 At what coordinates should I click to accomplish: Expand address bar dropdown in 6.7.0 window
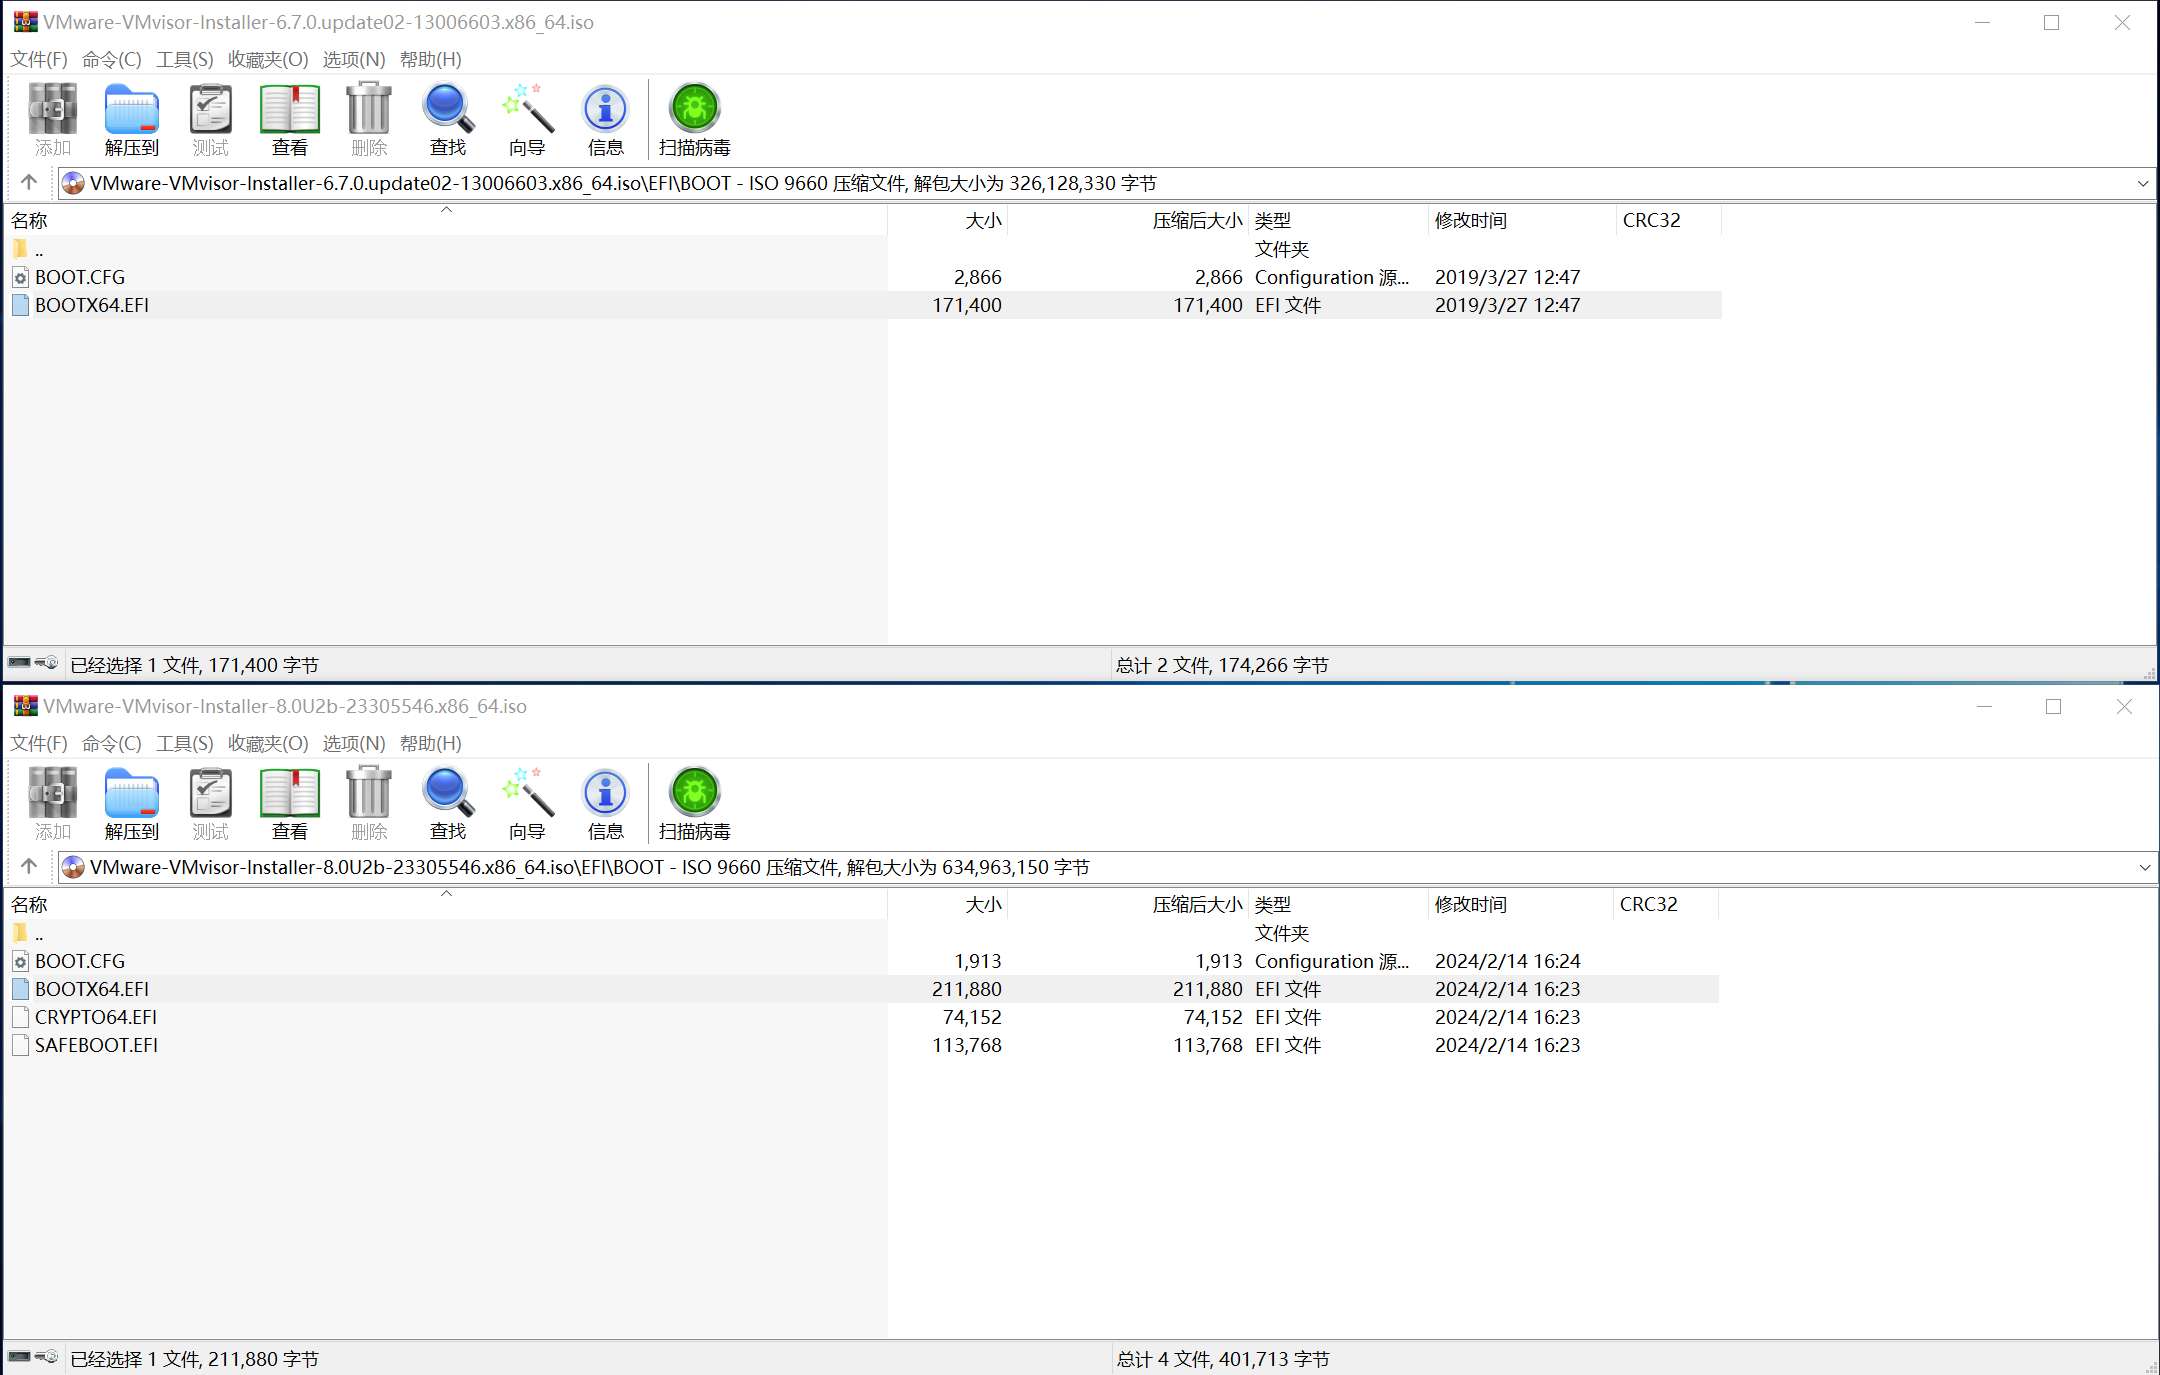2143,183
